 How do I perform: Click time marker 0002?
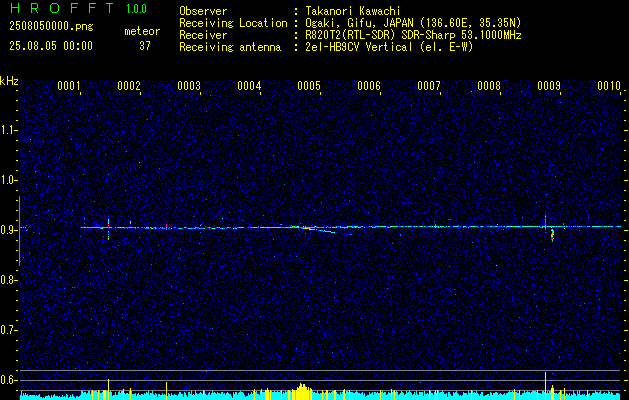(x=129, y=86)
